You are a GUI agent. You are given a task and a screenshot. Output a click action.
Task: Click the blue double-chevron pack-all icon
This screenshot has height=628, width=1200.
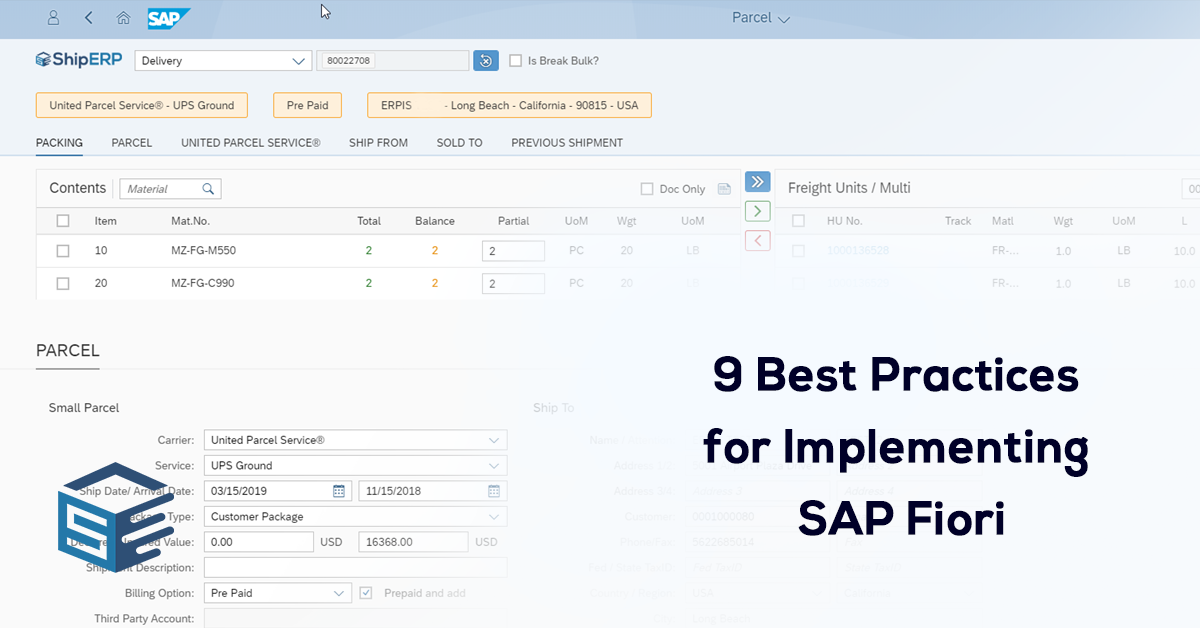(x=757, y=181)
